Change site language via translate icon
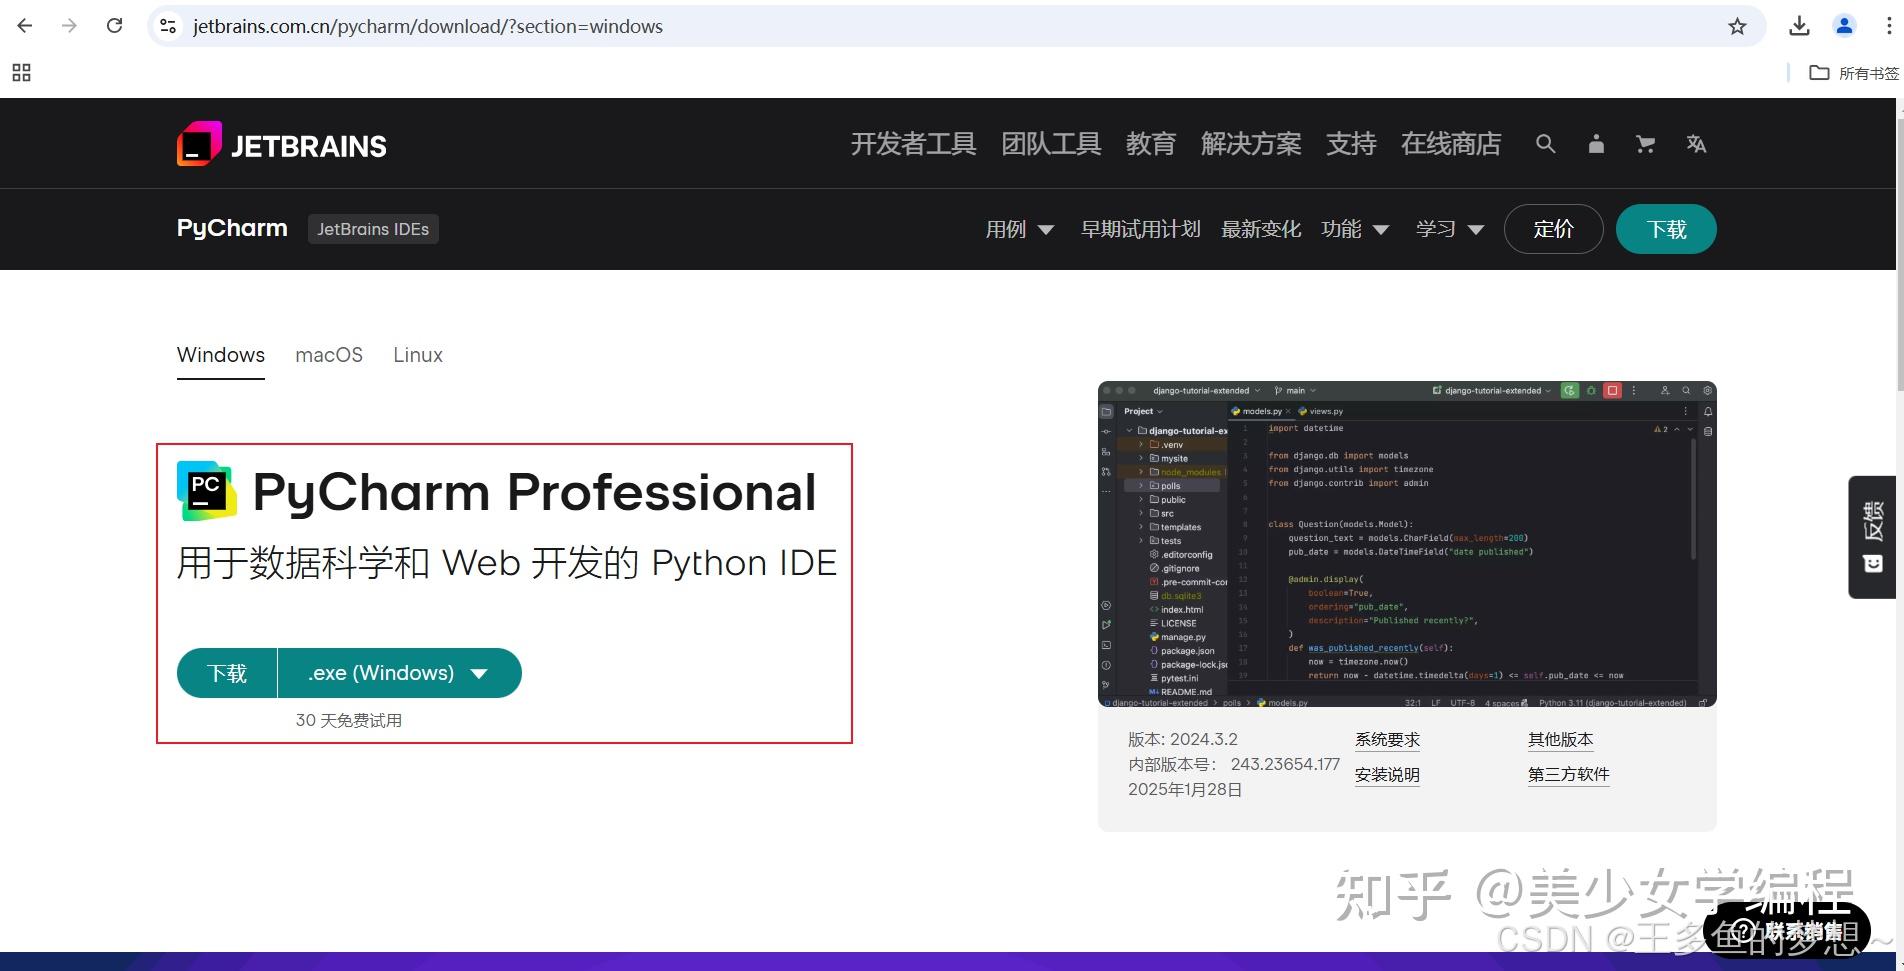The width and height of the screenshot is (1904, 971). [x=1696, y=144]
